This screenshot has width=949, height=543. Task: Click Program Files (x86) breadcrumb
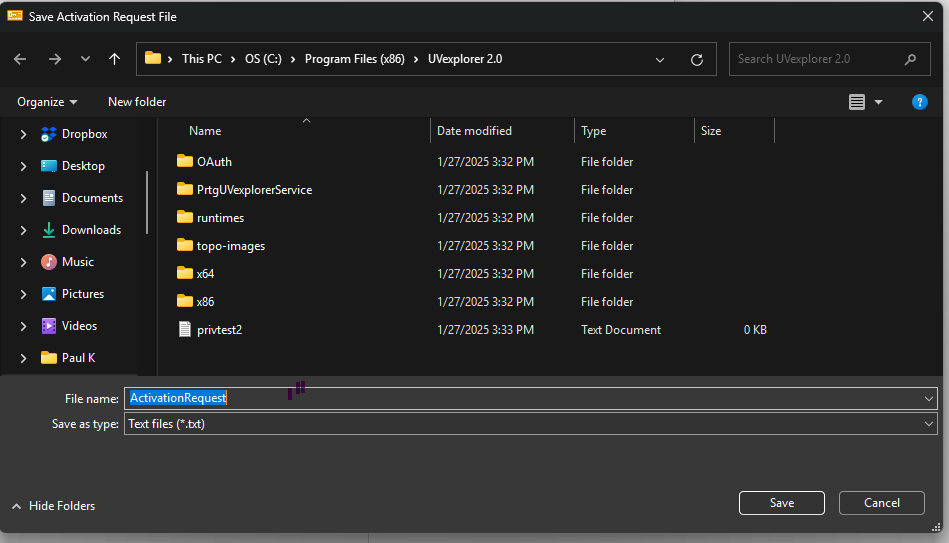pos(355,59)
